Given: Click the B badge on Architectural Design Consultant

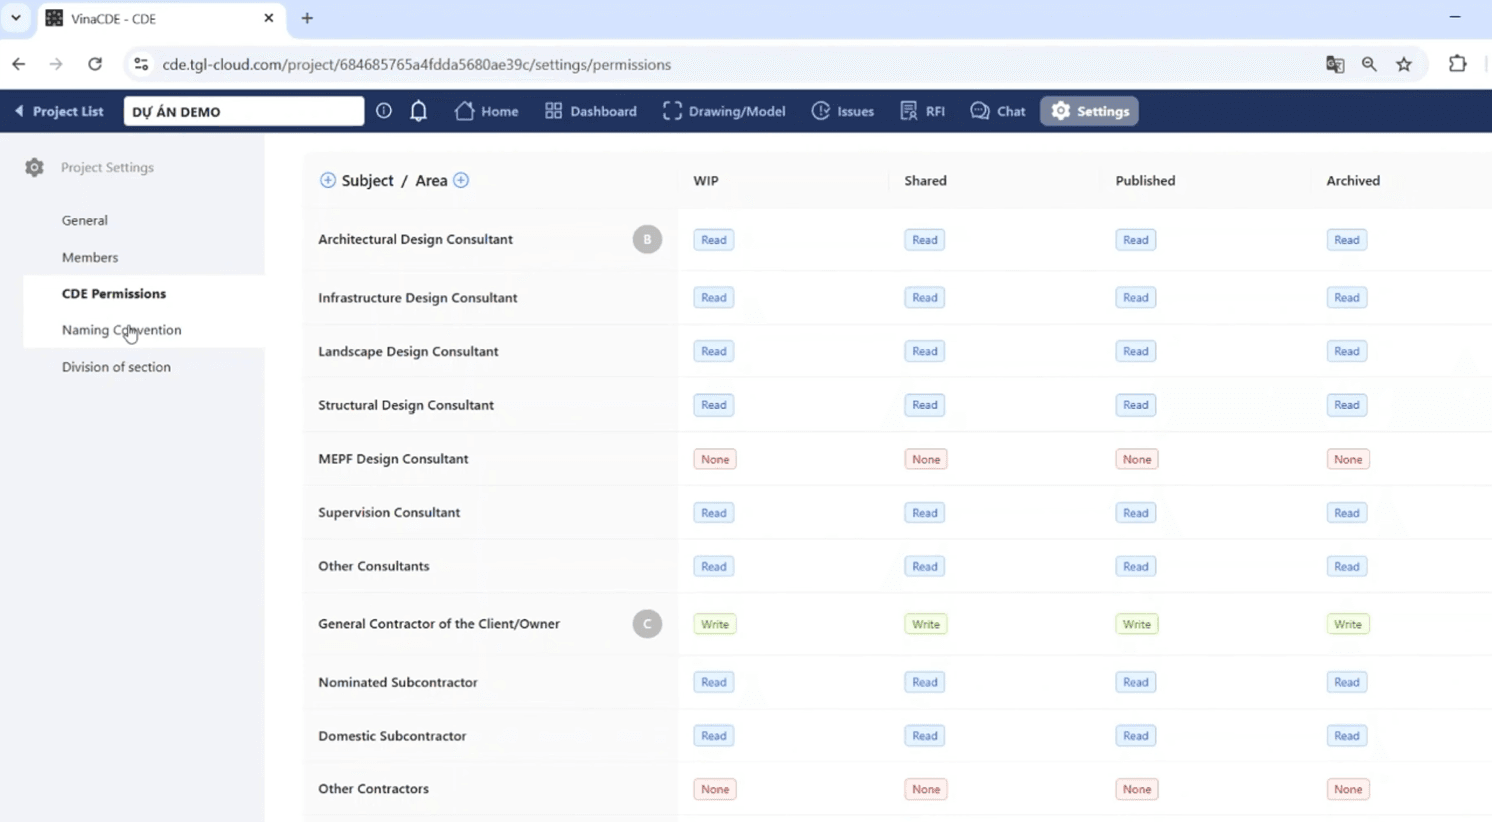Looking at the screenshot, I should coord(647,239).
